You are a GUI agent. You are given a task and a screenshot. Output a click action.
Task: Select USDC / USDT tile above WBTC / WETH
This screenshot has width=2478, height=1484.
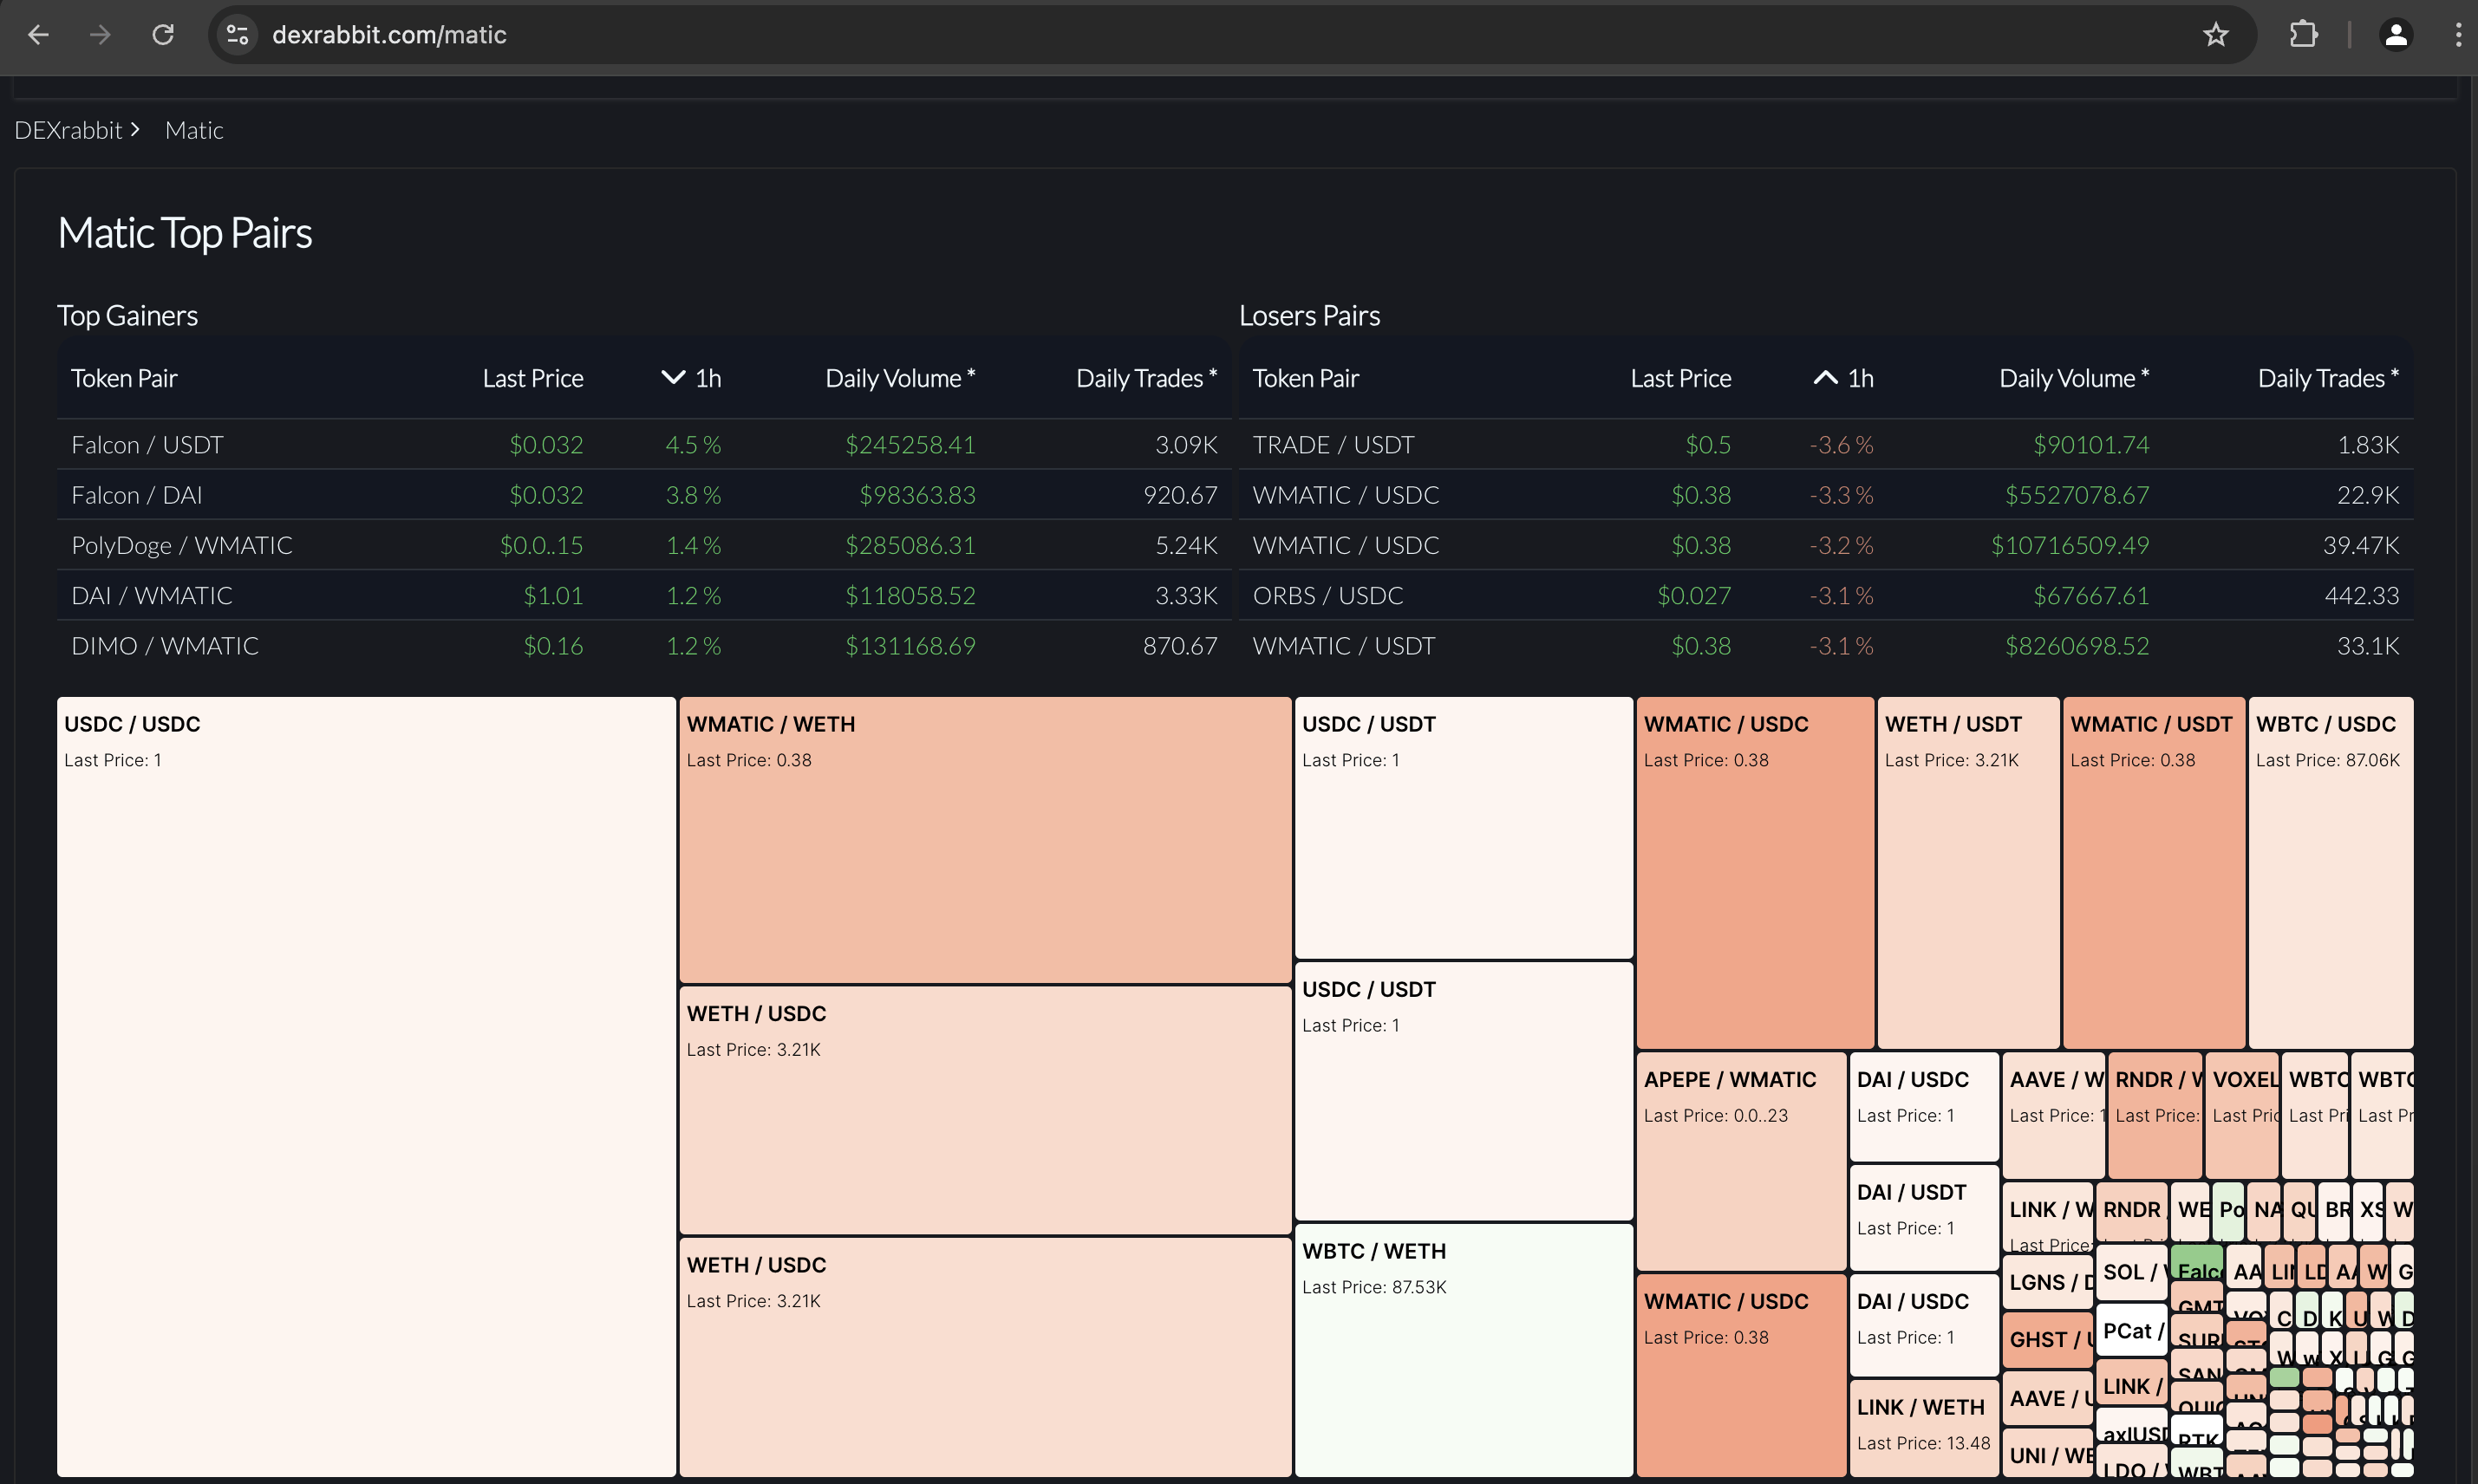pyautogui.click(x=1464, y=1091)
